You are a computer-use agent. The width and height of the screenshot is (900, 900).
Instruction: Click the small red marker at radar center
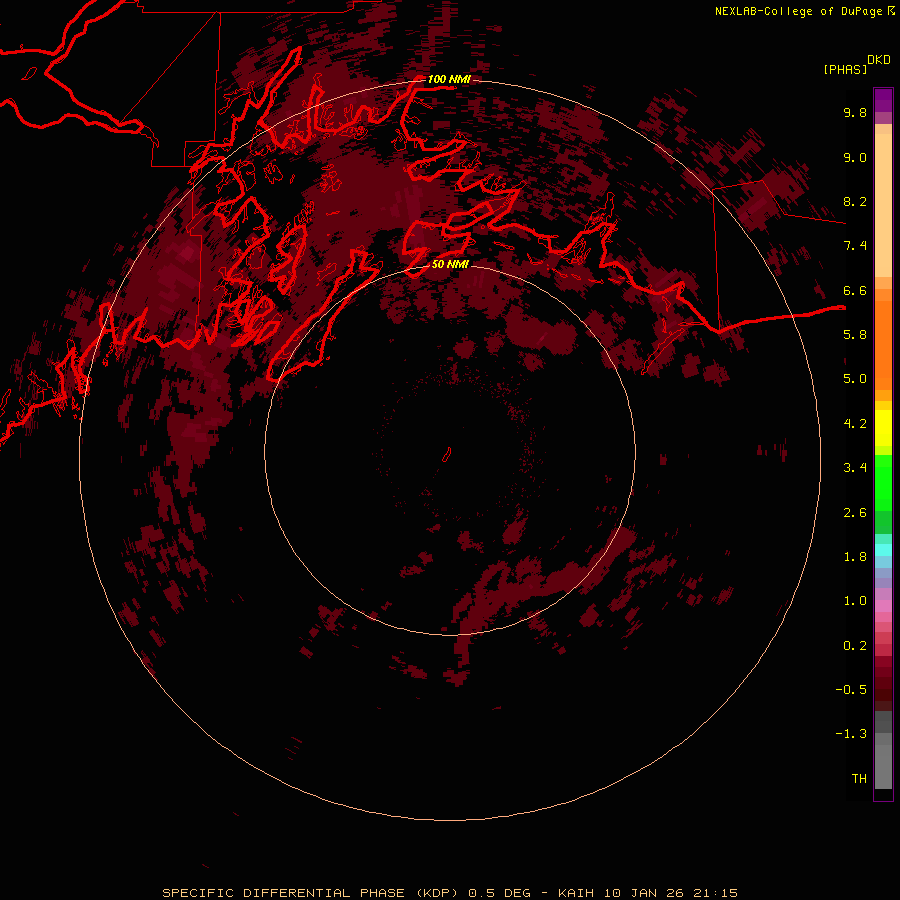coord(447,455)
